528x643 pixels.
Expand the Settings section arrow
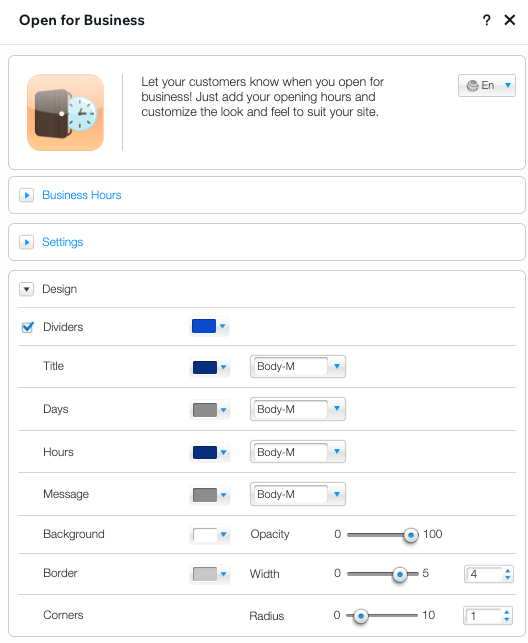[x=27, y=242]
